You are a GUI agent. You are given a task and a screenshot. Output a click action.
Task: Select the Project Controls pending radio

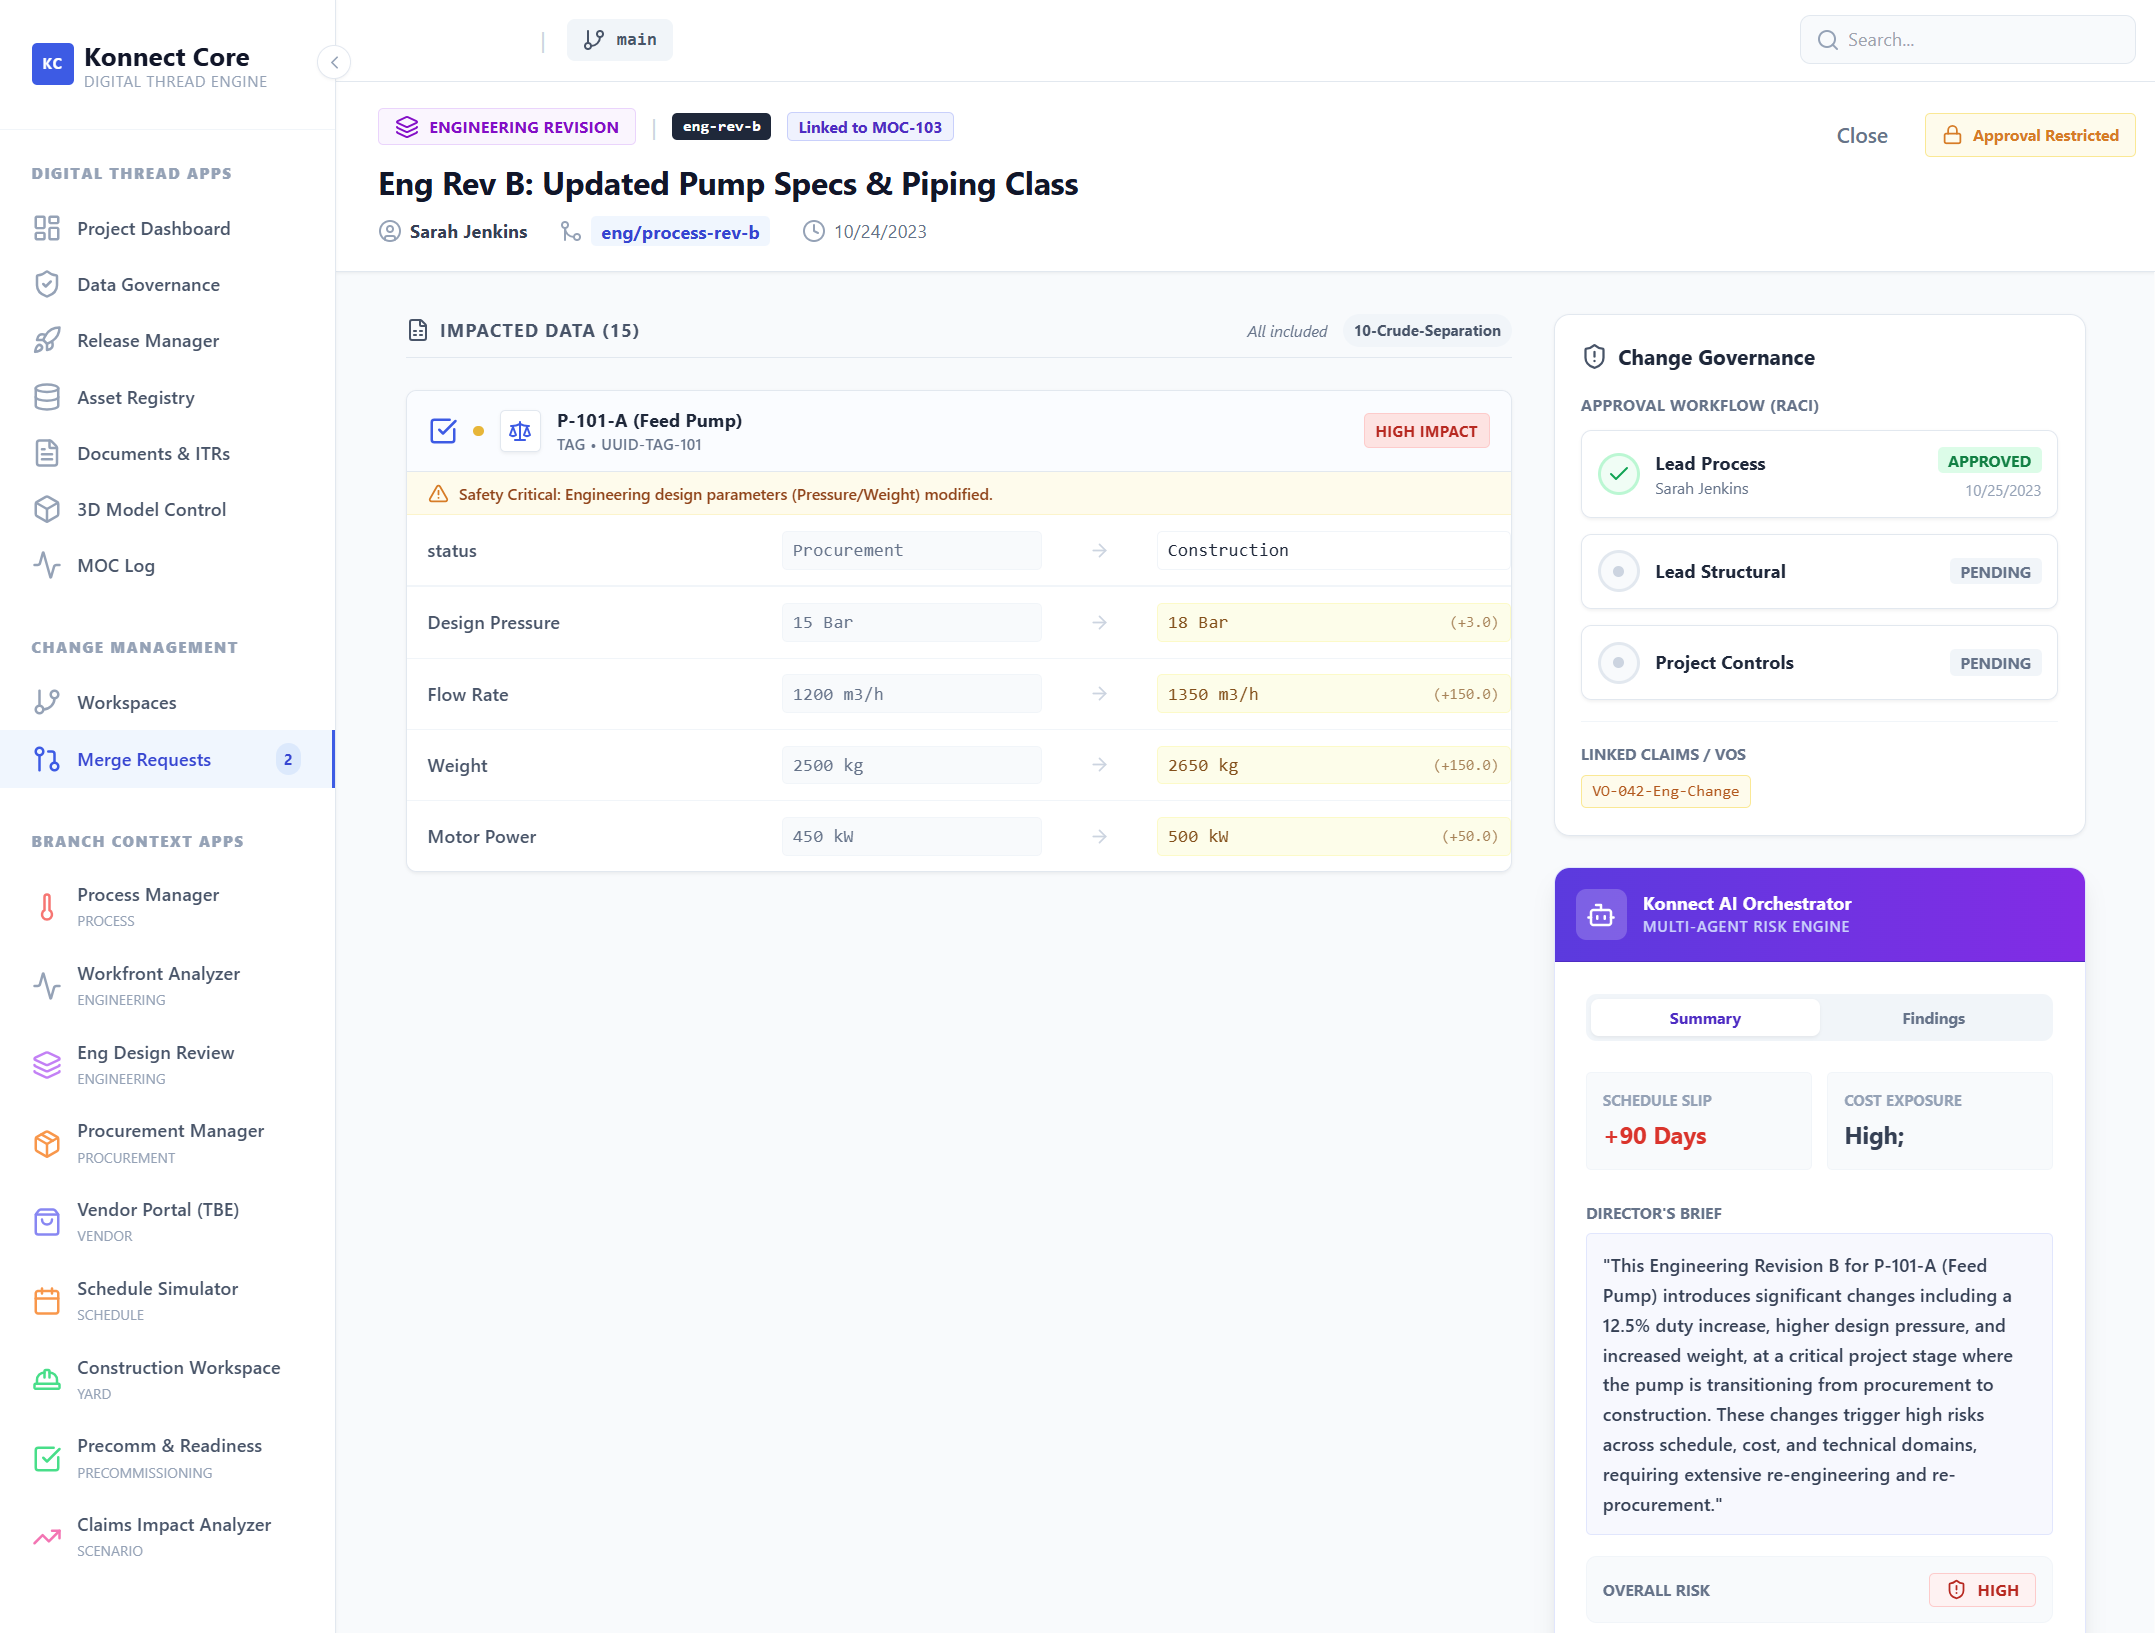1619,662
